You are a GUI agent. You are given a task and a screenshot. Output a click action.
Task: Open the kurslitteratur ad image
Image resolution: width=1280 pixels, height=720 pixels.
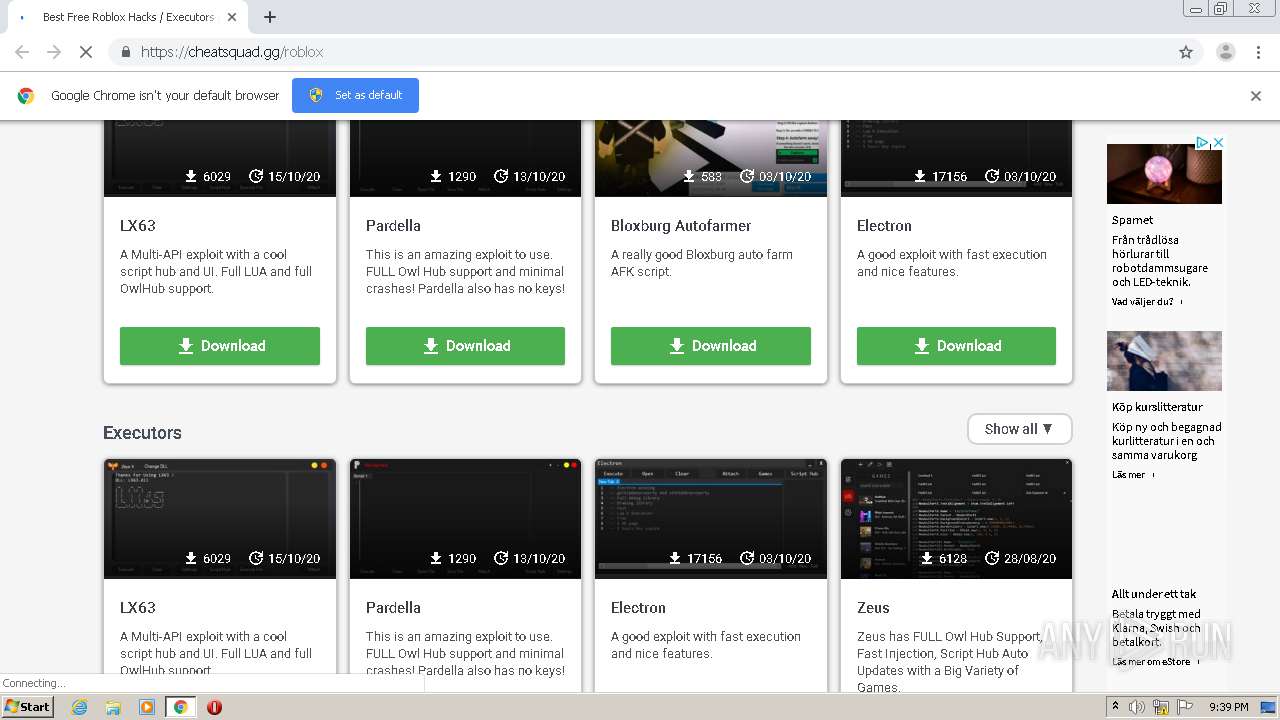(x=1164, y=361)
